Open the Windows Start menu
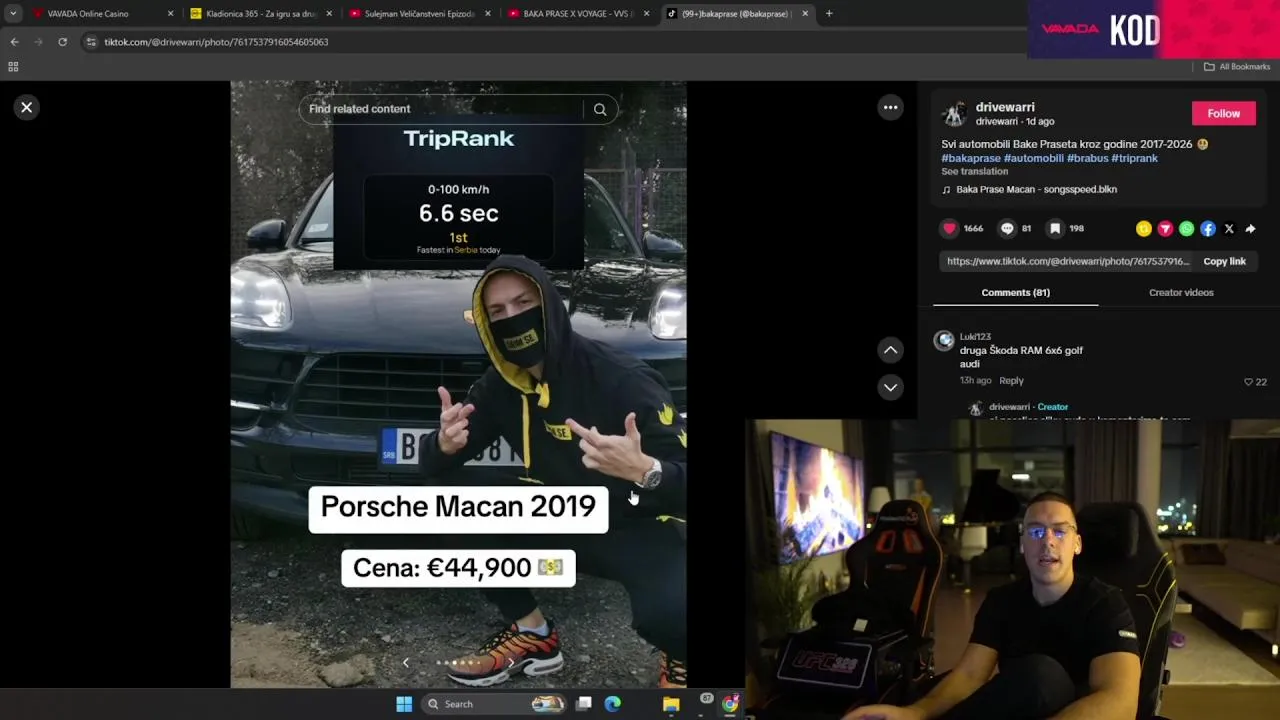Screen dimensions: 1280x720 404,704
